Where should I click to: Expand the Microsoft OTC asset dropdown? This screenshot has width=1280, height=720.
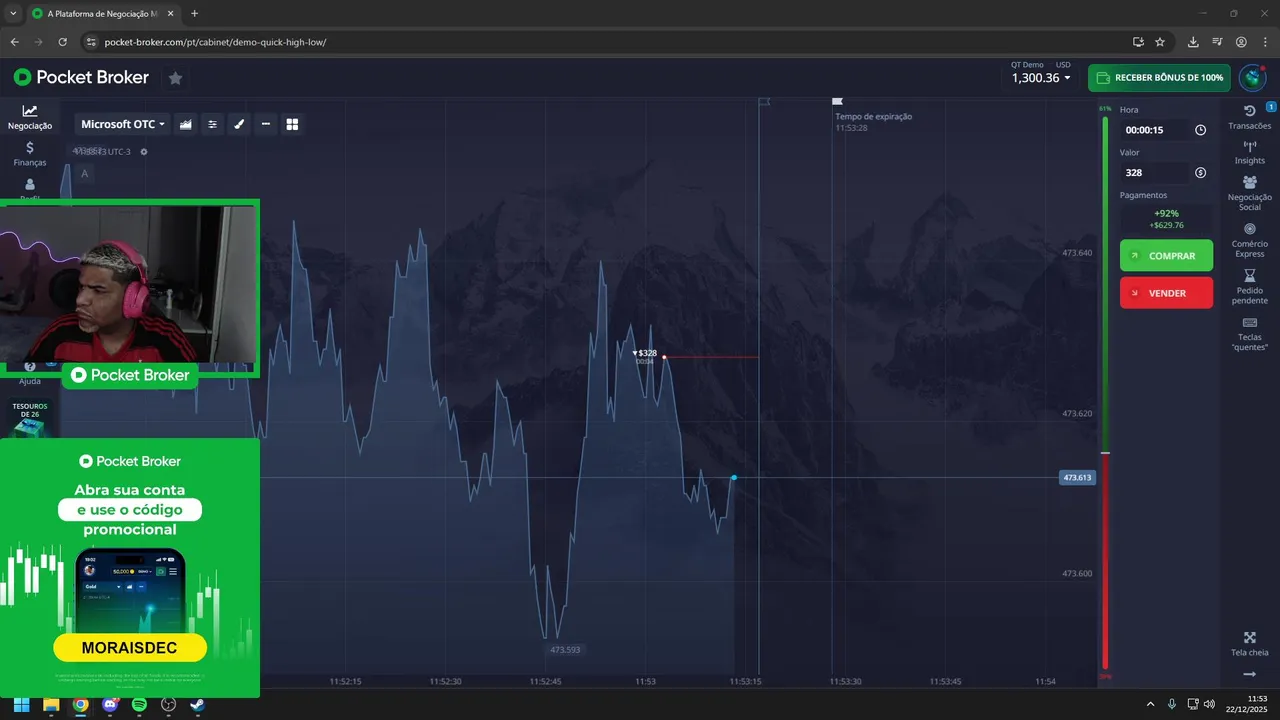pos(123,124)
